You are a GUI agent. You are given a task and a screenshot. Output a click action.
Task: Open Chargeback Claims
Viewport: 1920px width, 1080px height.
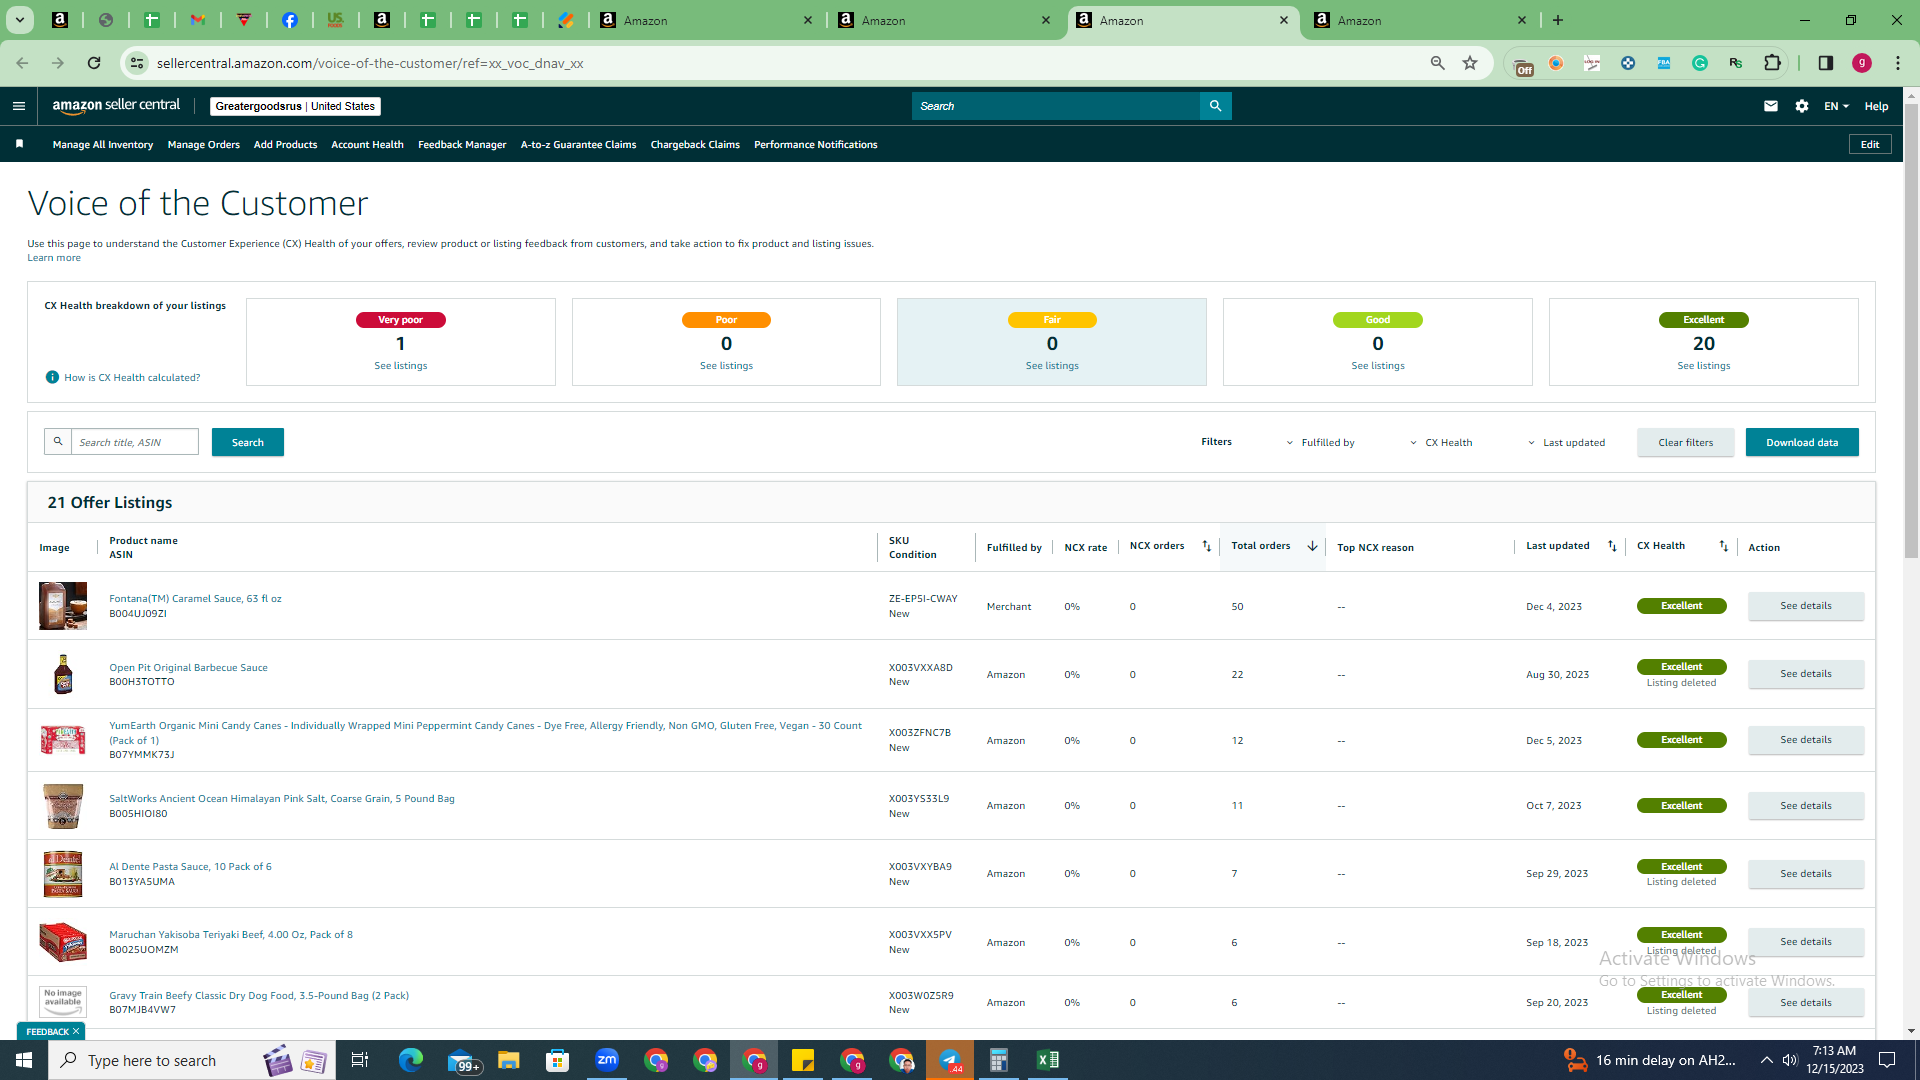pyautogui.click(x=695, y=145)
